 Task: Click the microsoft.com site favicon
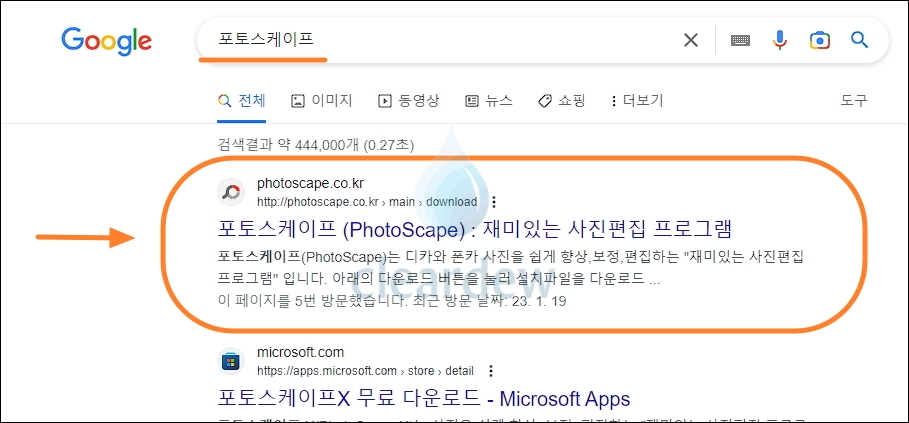pos(231,362)
